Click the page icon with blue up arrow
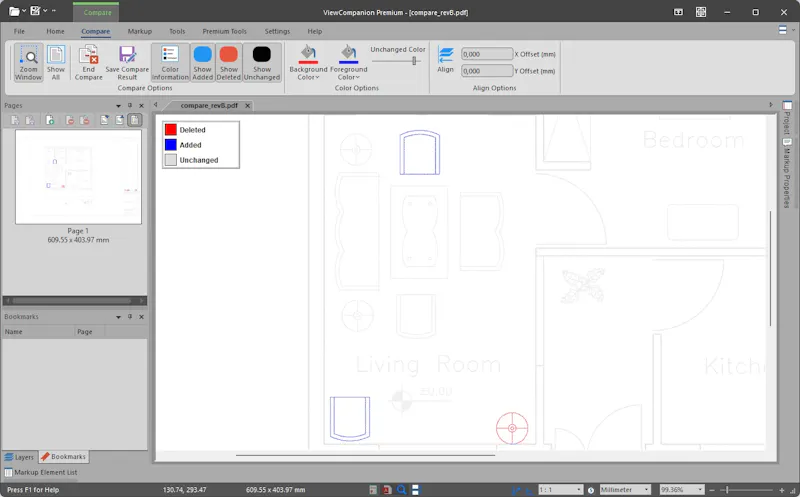800x497 pixels. click(x=119, y=120)
